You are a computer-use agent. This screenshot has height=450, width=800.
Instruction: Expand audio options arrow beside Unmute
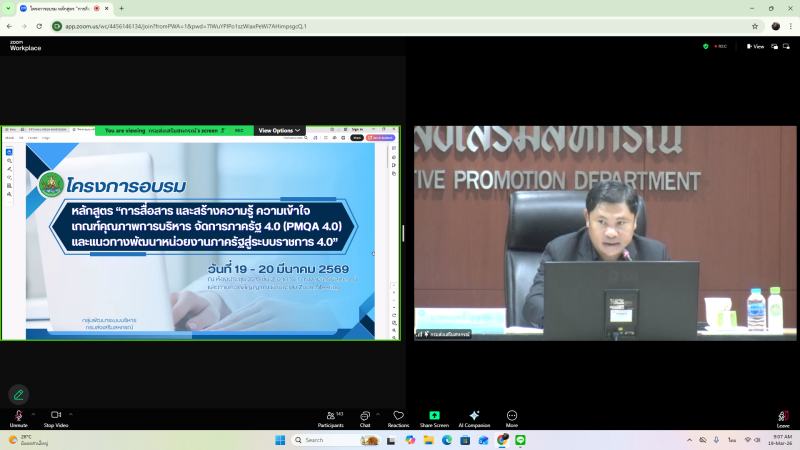pos(33,413)
